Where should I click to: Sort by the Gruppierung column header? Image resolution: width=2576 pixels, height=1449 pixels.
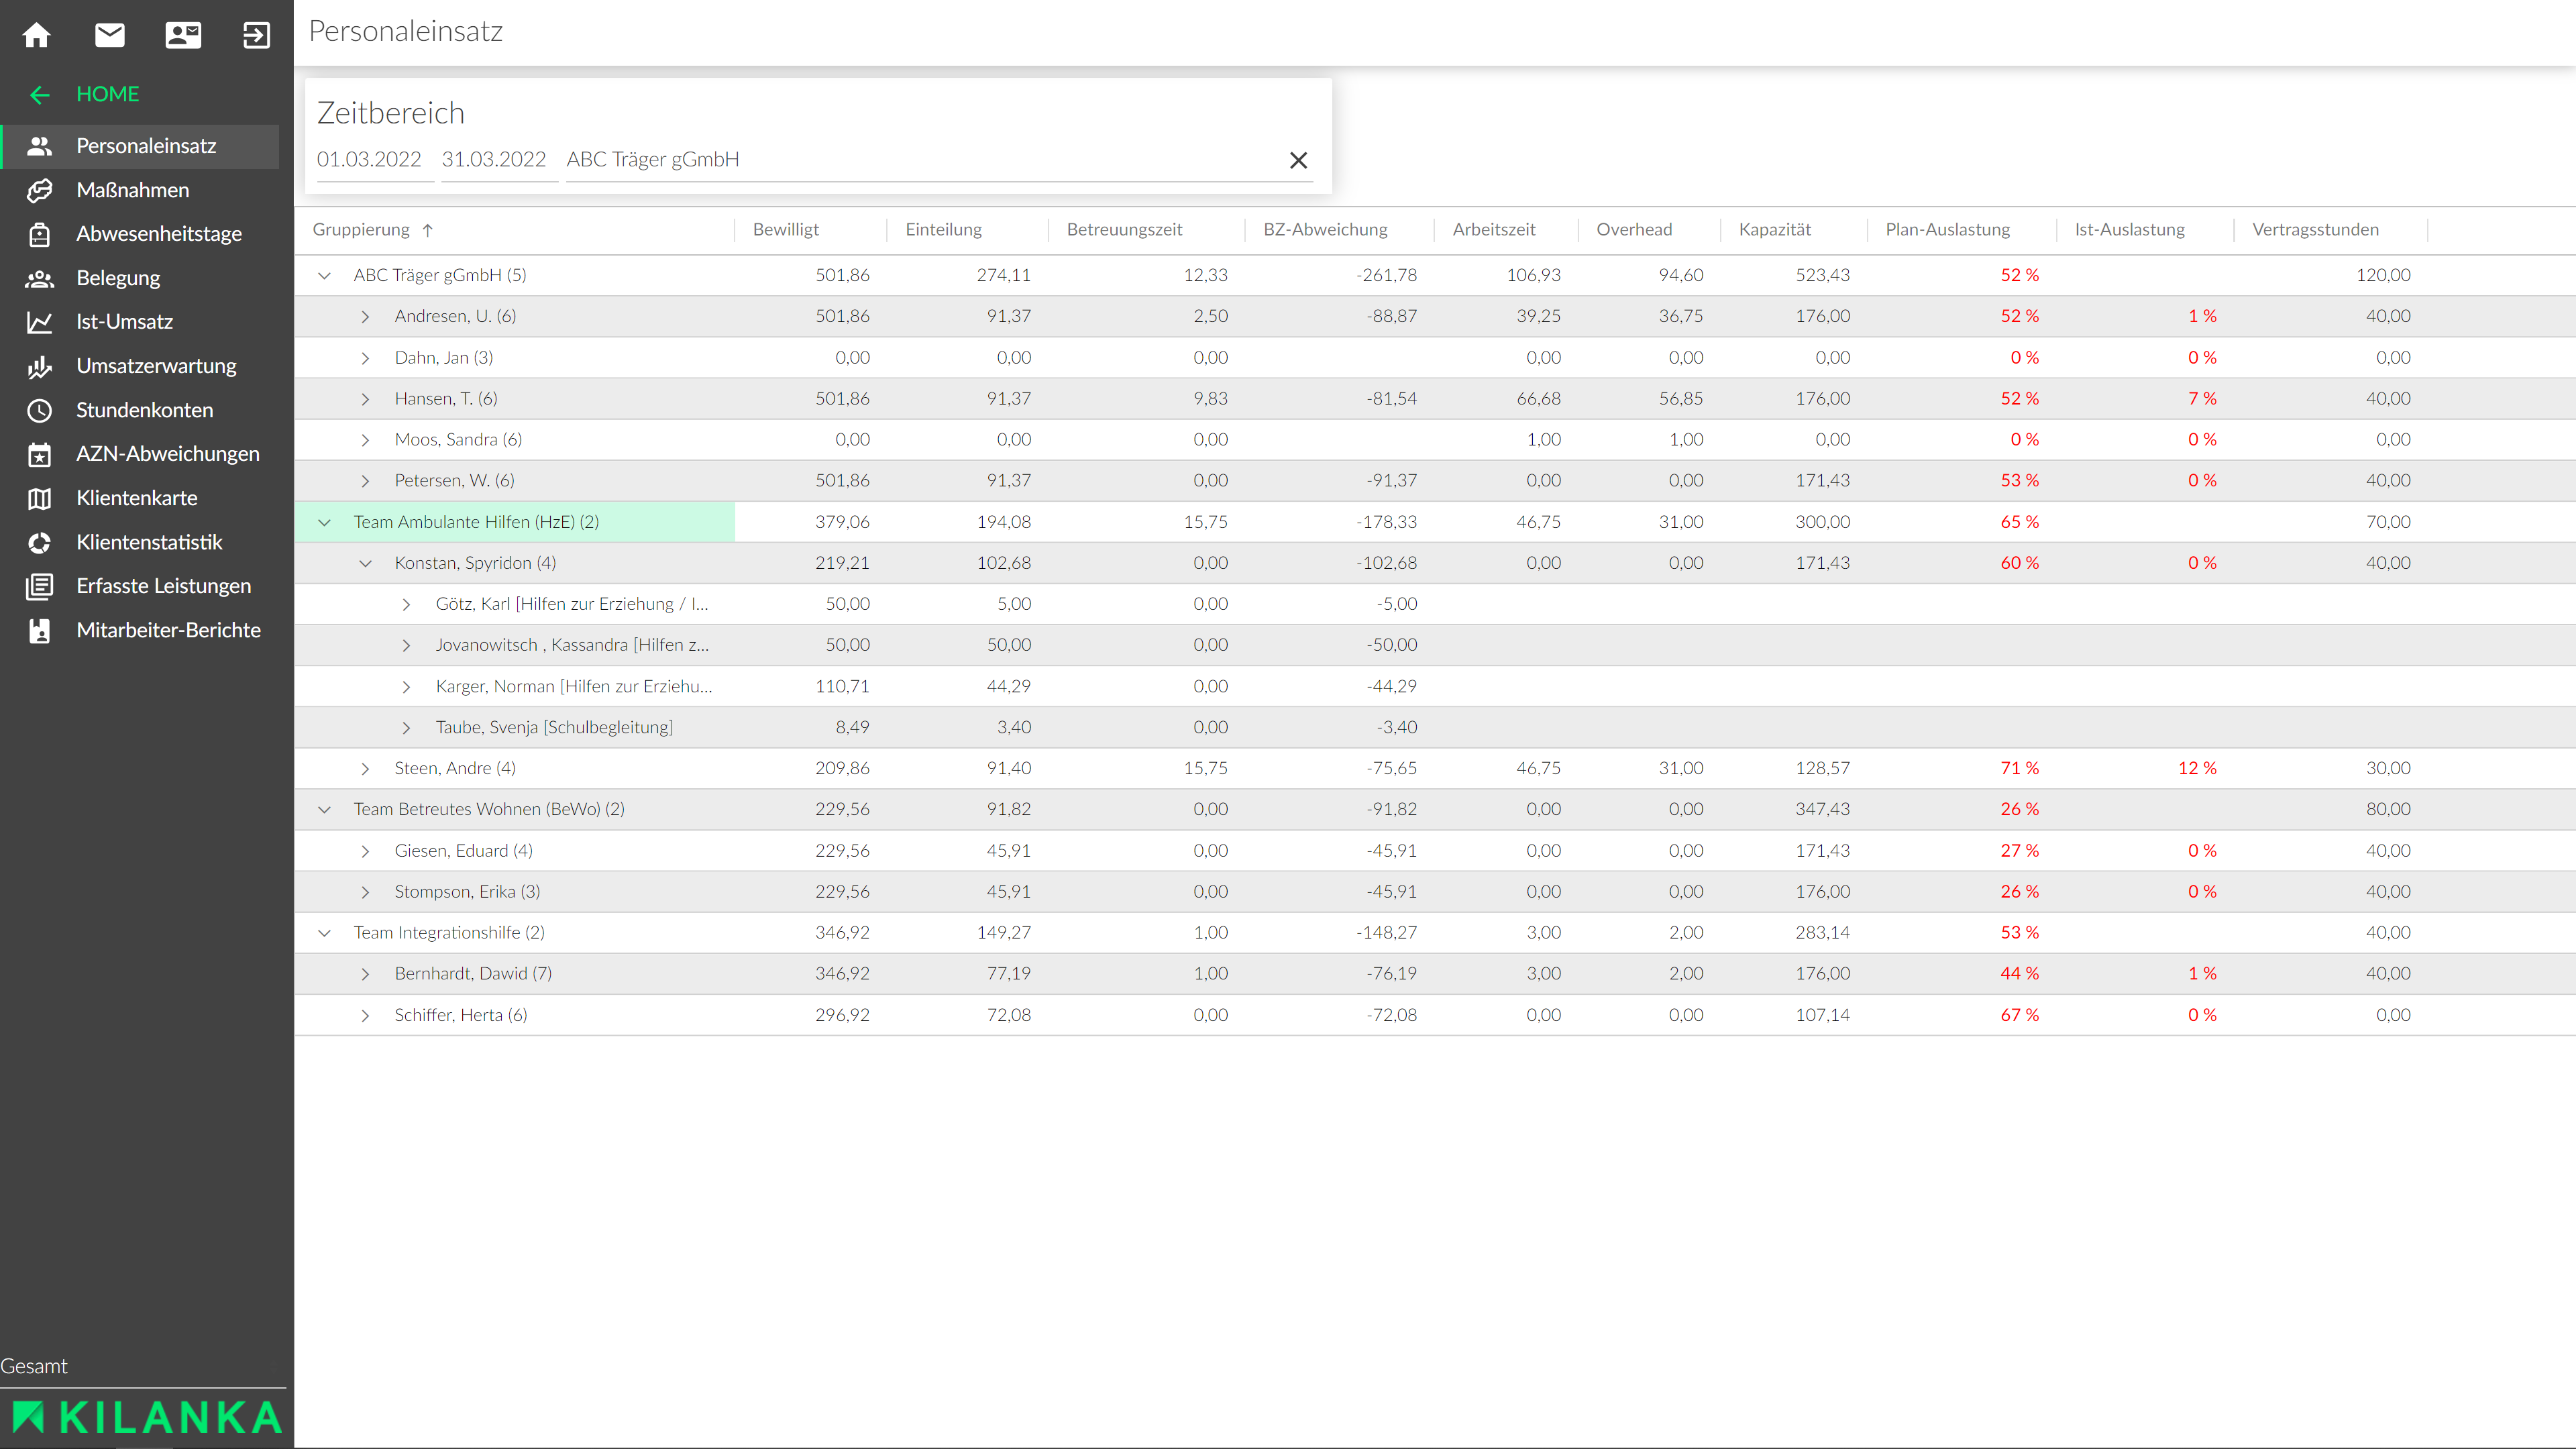pyautogui.click(x=361, y=230)
